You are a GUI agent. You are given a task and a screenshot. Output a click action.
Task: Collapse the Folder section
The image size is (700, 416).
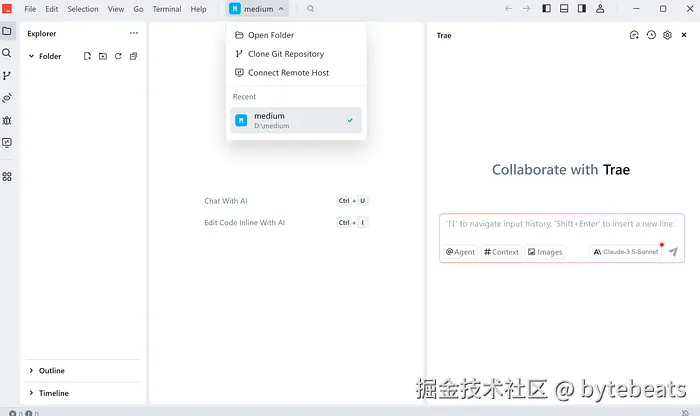(45, 56)
